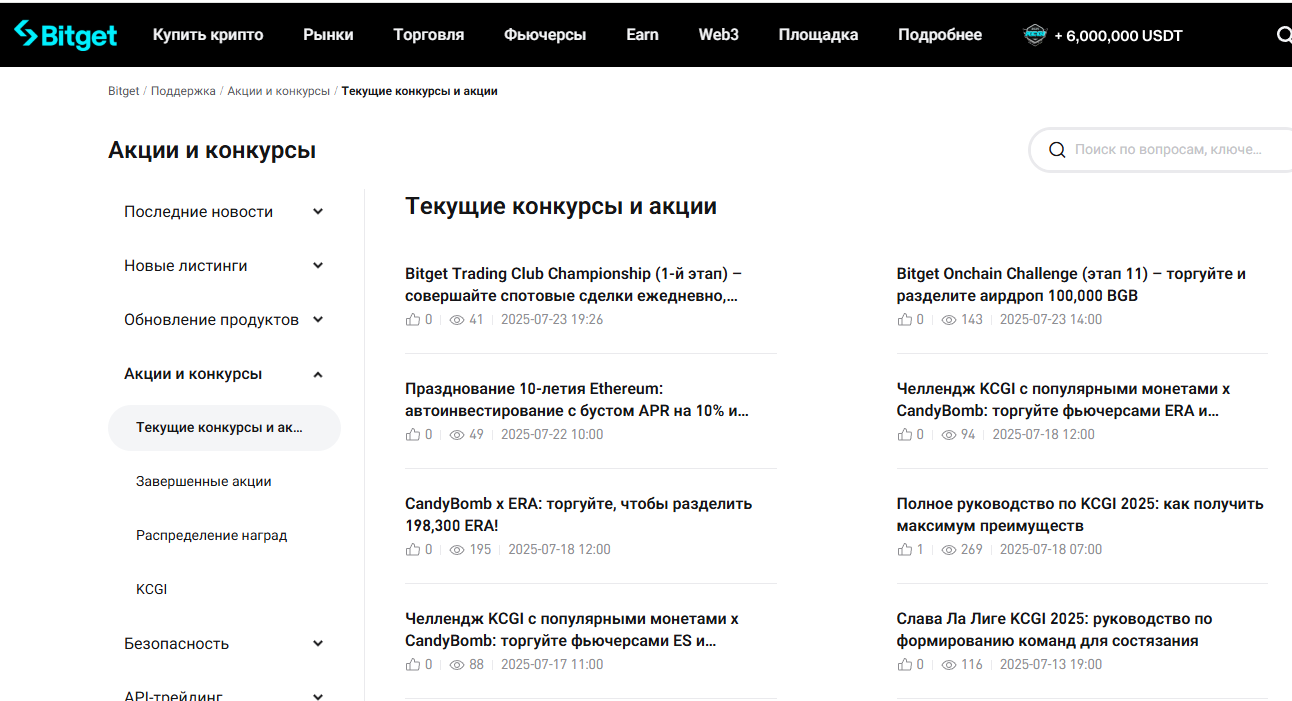Expand API-трейдинг sidebar section
This screenshot has height=701, width=1292.
click(318, 697)
